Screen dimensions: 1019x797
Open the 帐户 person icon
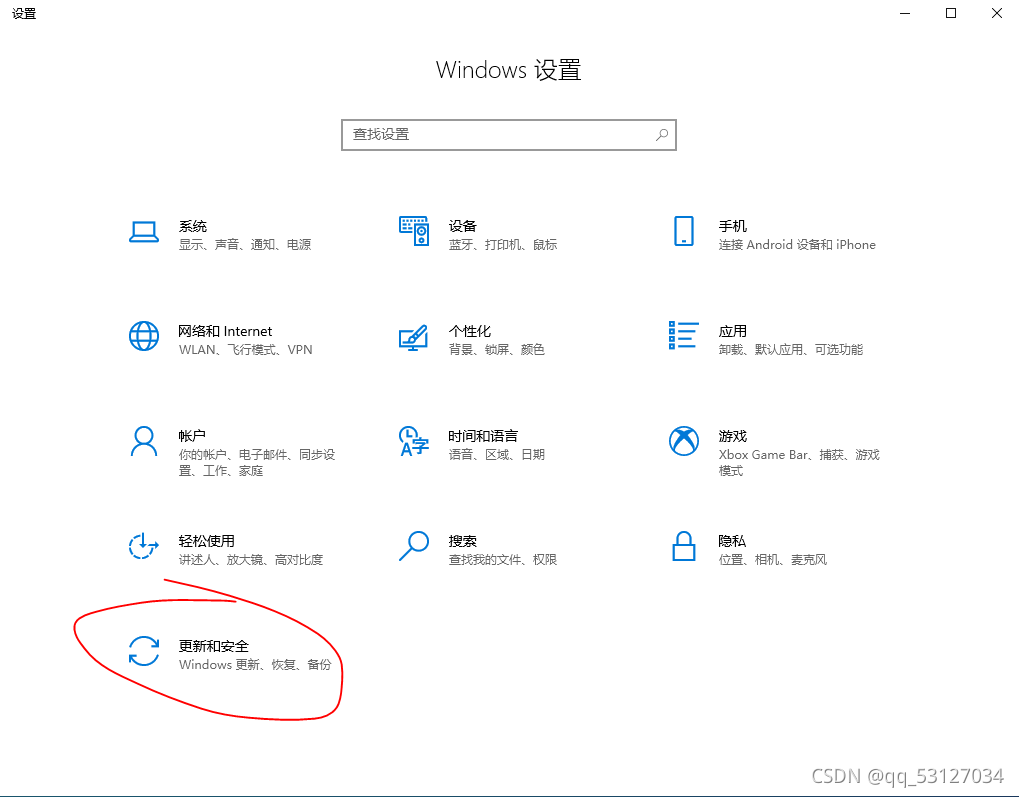pos(144,441)
